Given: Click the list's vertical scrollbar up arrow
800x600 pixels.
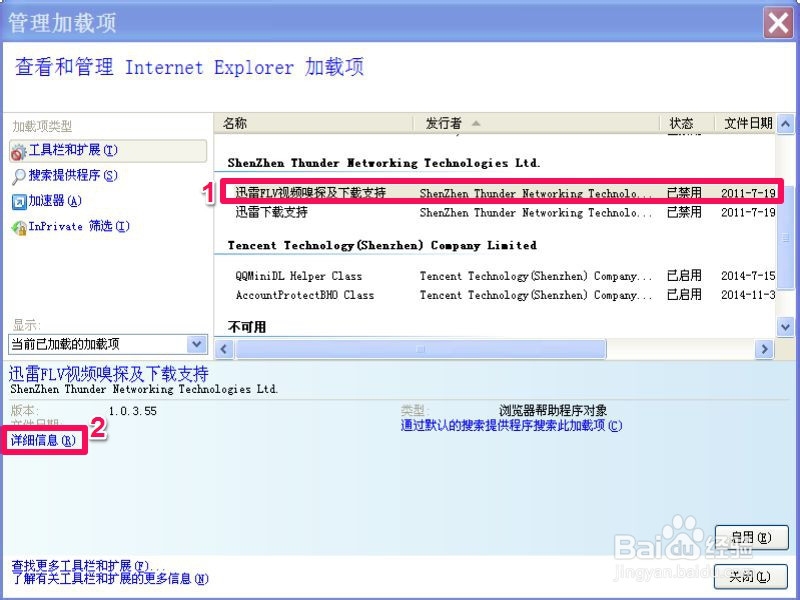Looking at the screenshot, I should tap(786, 123).
